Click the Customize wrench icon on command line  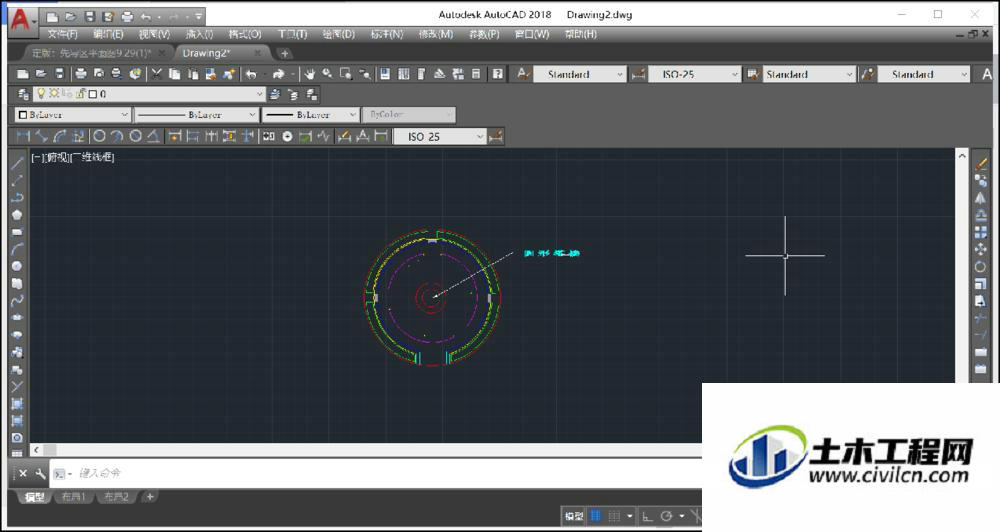tap(40, 473)
